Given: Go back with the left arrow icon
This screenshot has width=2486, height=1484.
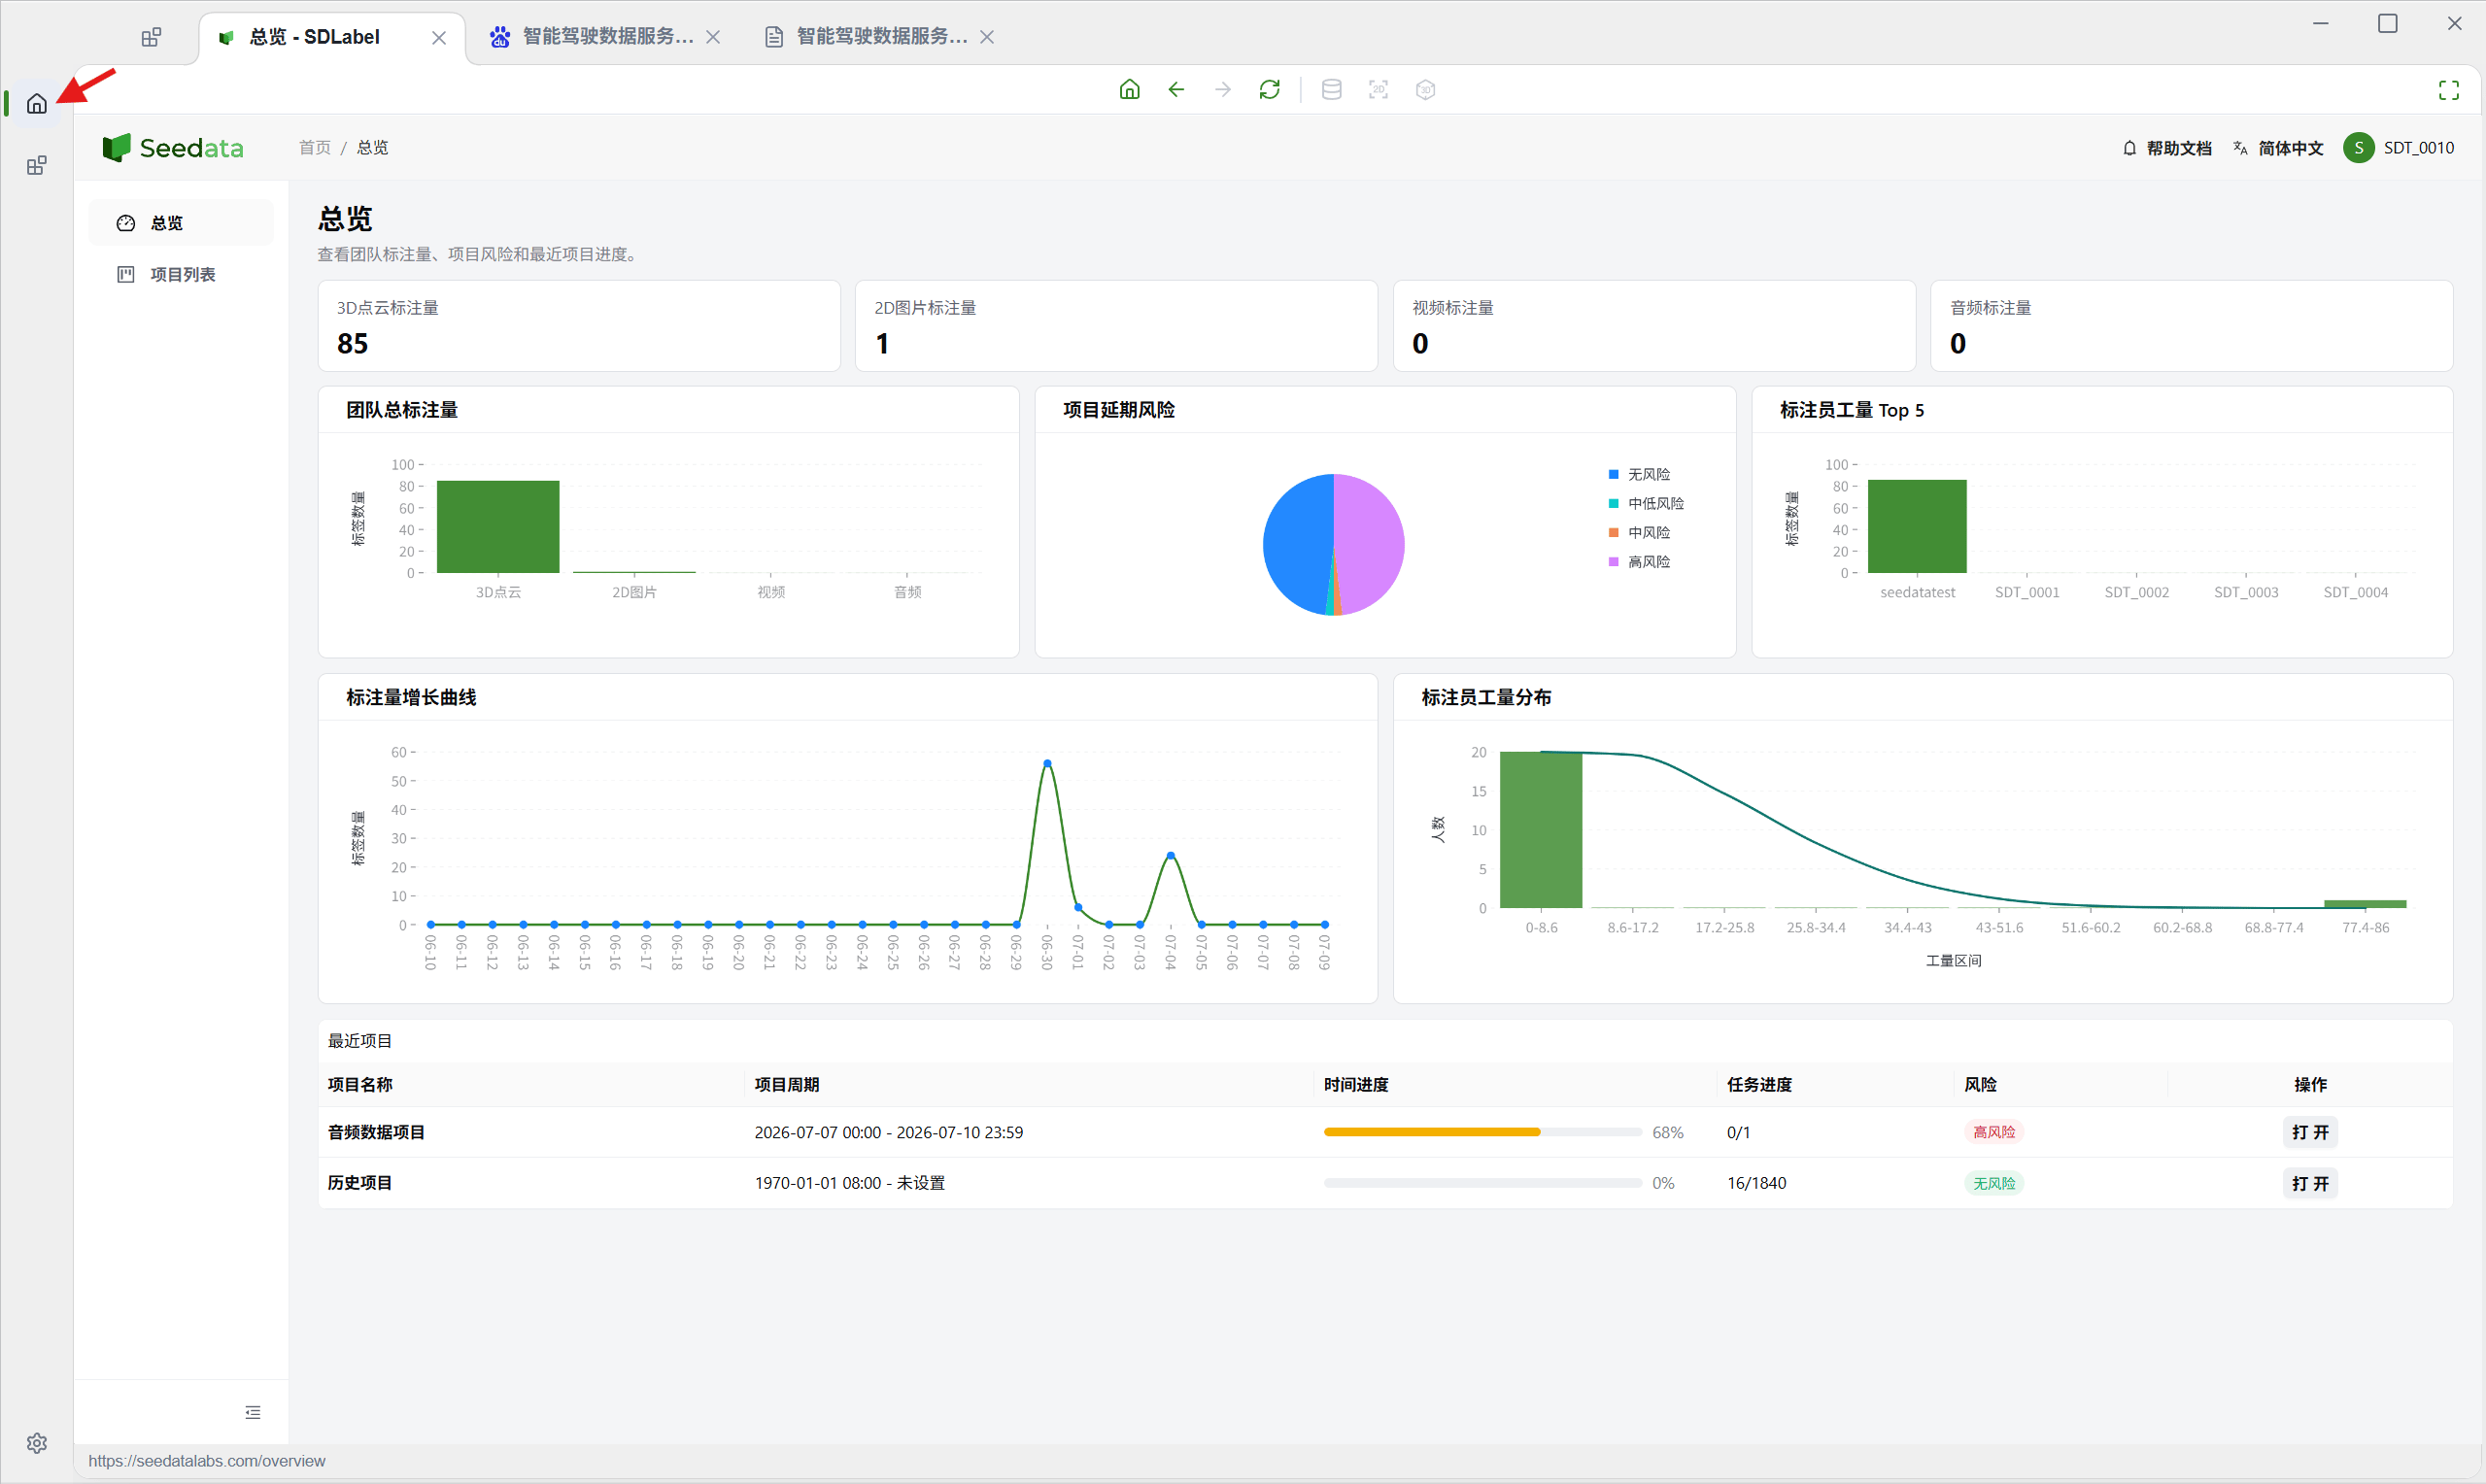Looking at the screenshot, I should 1176,90.
